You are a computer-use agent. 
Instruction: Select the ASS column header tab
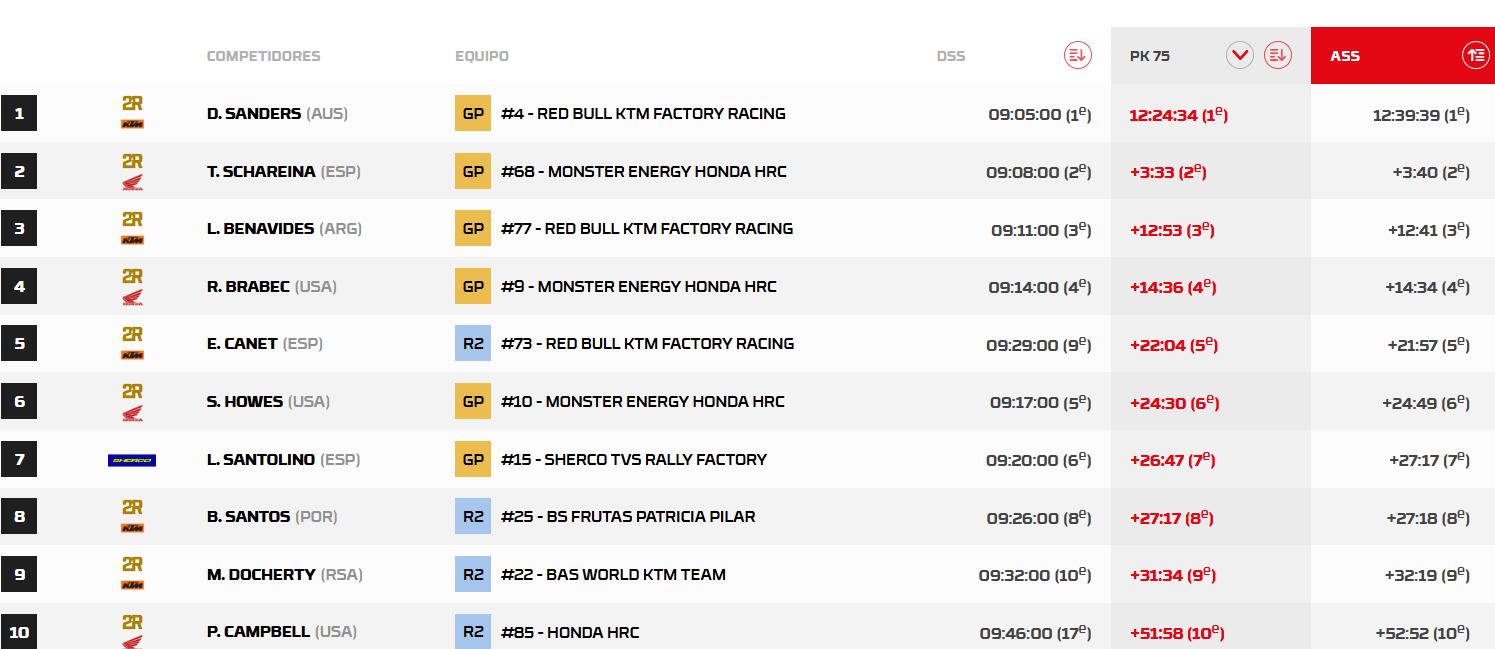(1345, 56)
